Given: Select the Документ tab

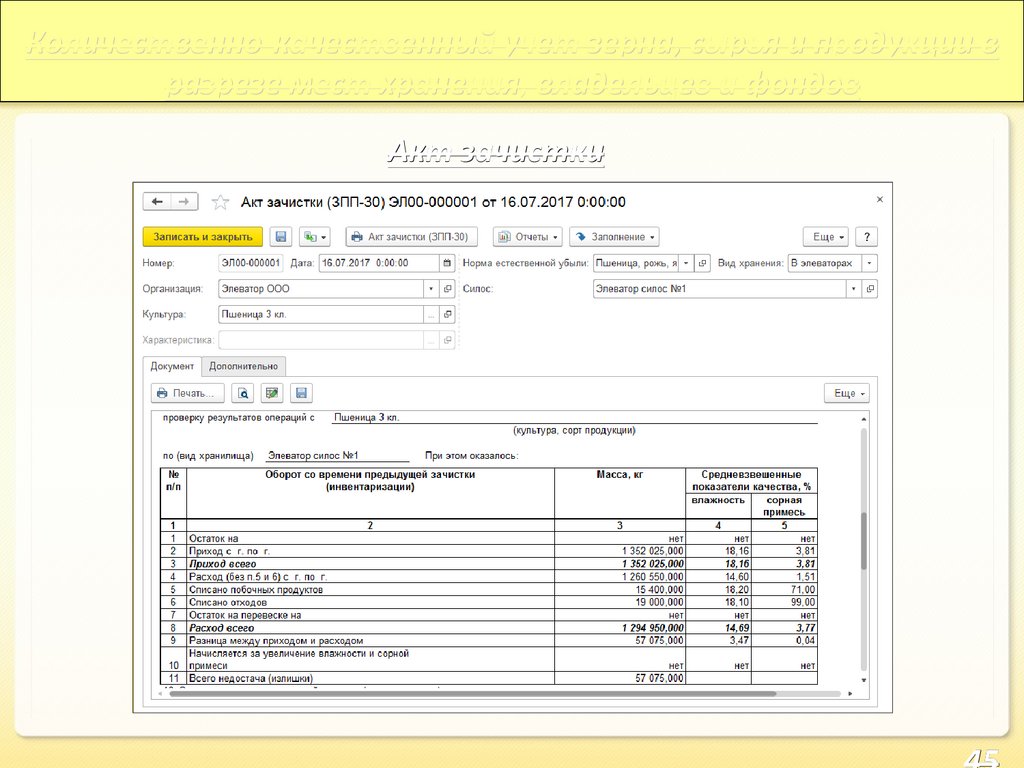Looking at the screenshot, I should point(172,367).
